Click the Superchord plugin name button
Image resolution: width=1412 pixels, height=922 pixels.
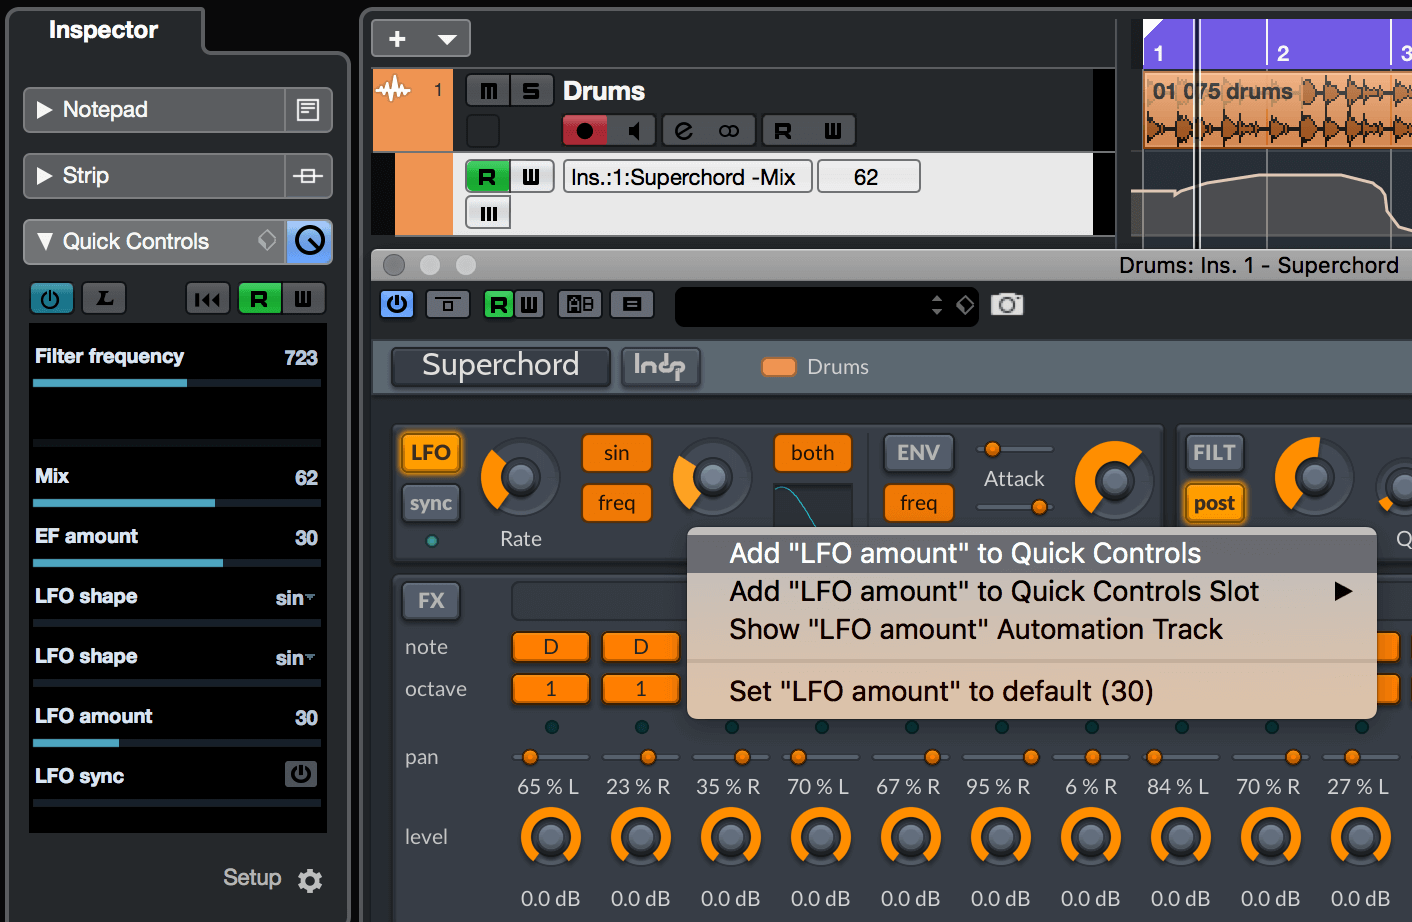click(x=500, y=365)
